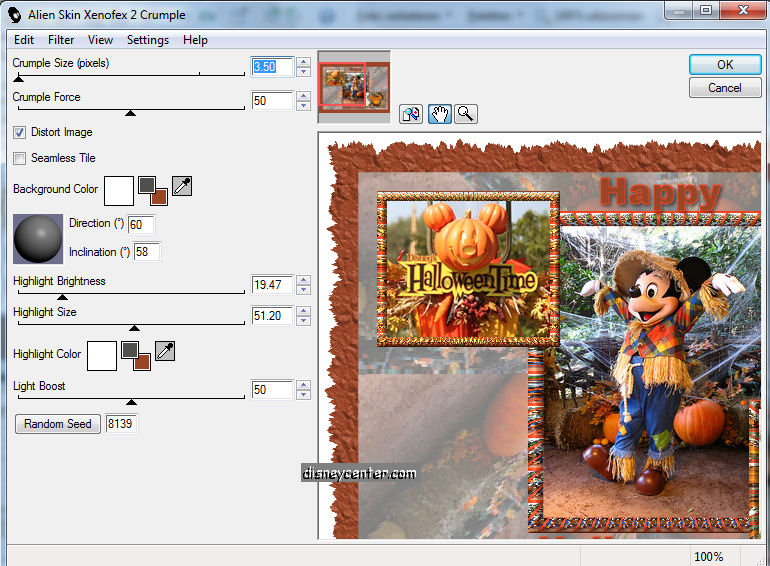770x566 pixels.
Task: Click the Highlight Brightness slider handle
Action: tap(62, 296)
